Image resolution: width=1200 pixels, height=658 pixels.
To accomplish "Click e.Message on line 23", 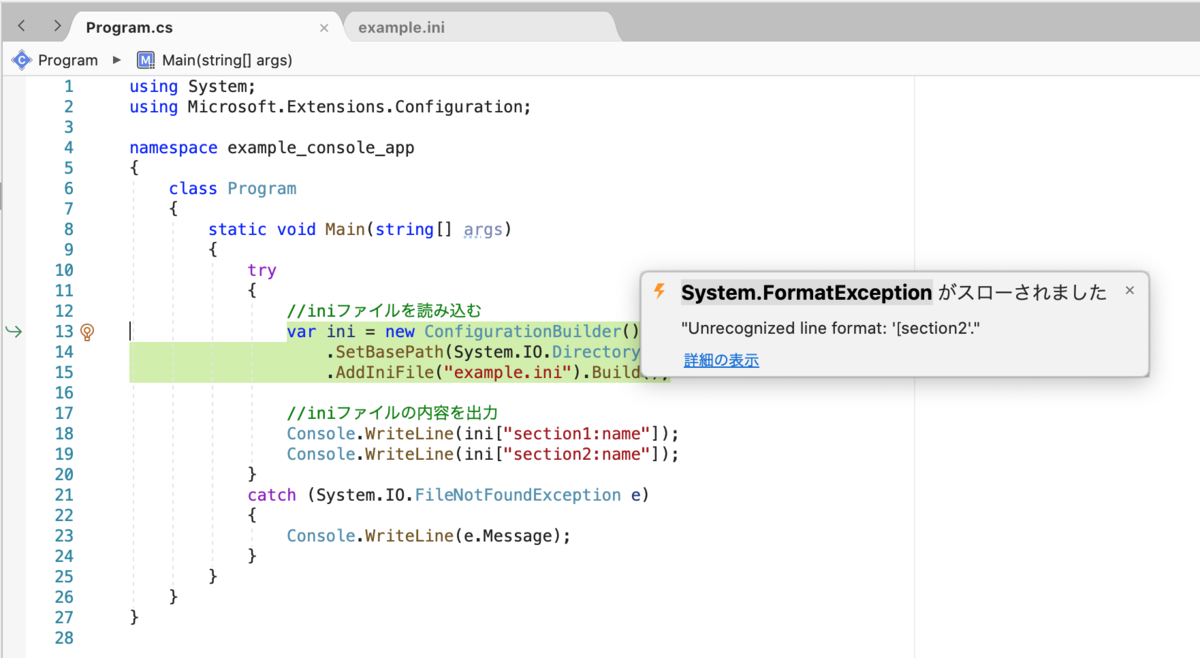I will 509,536.
